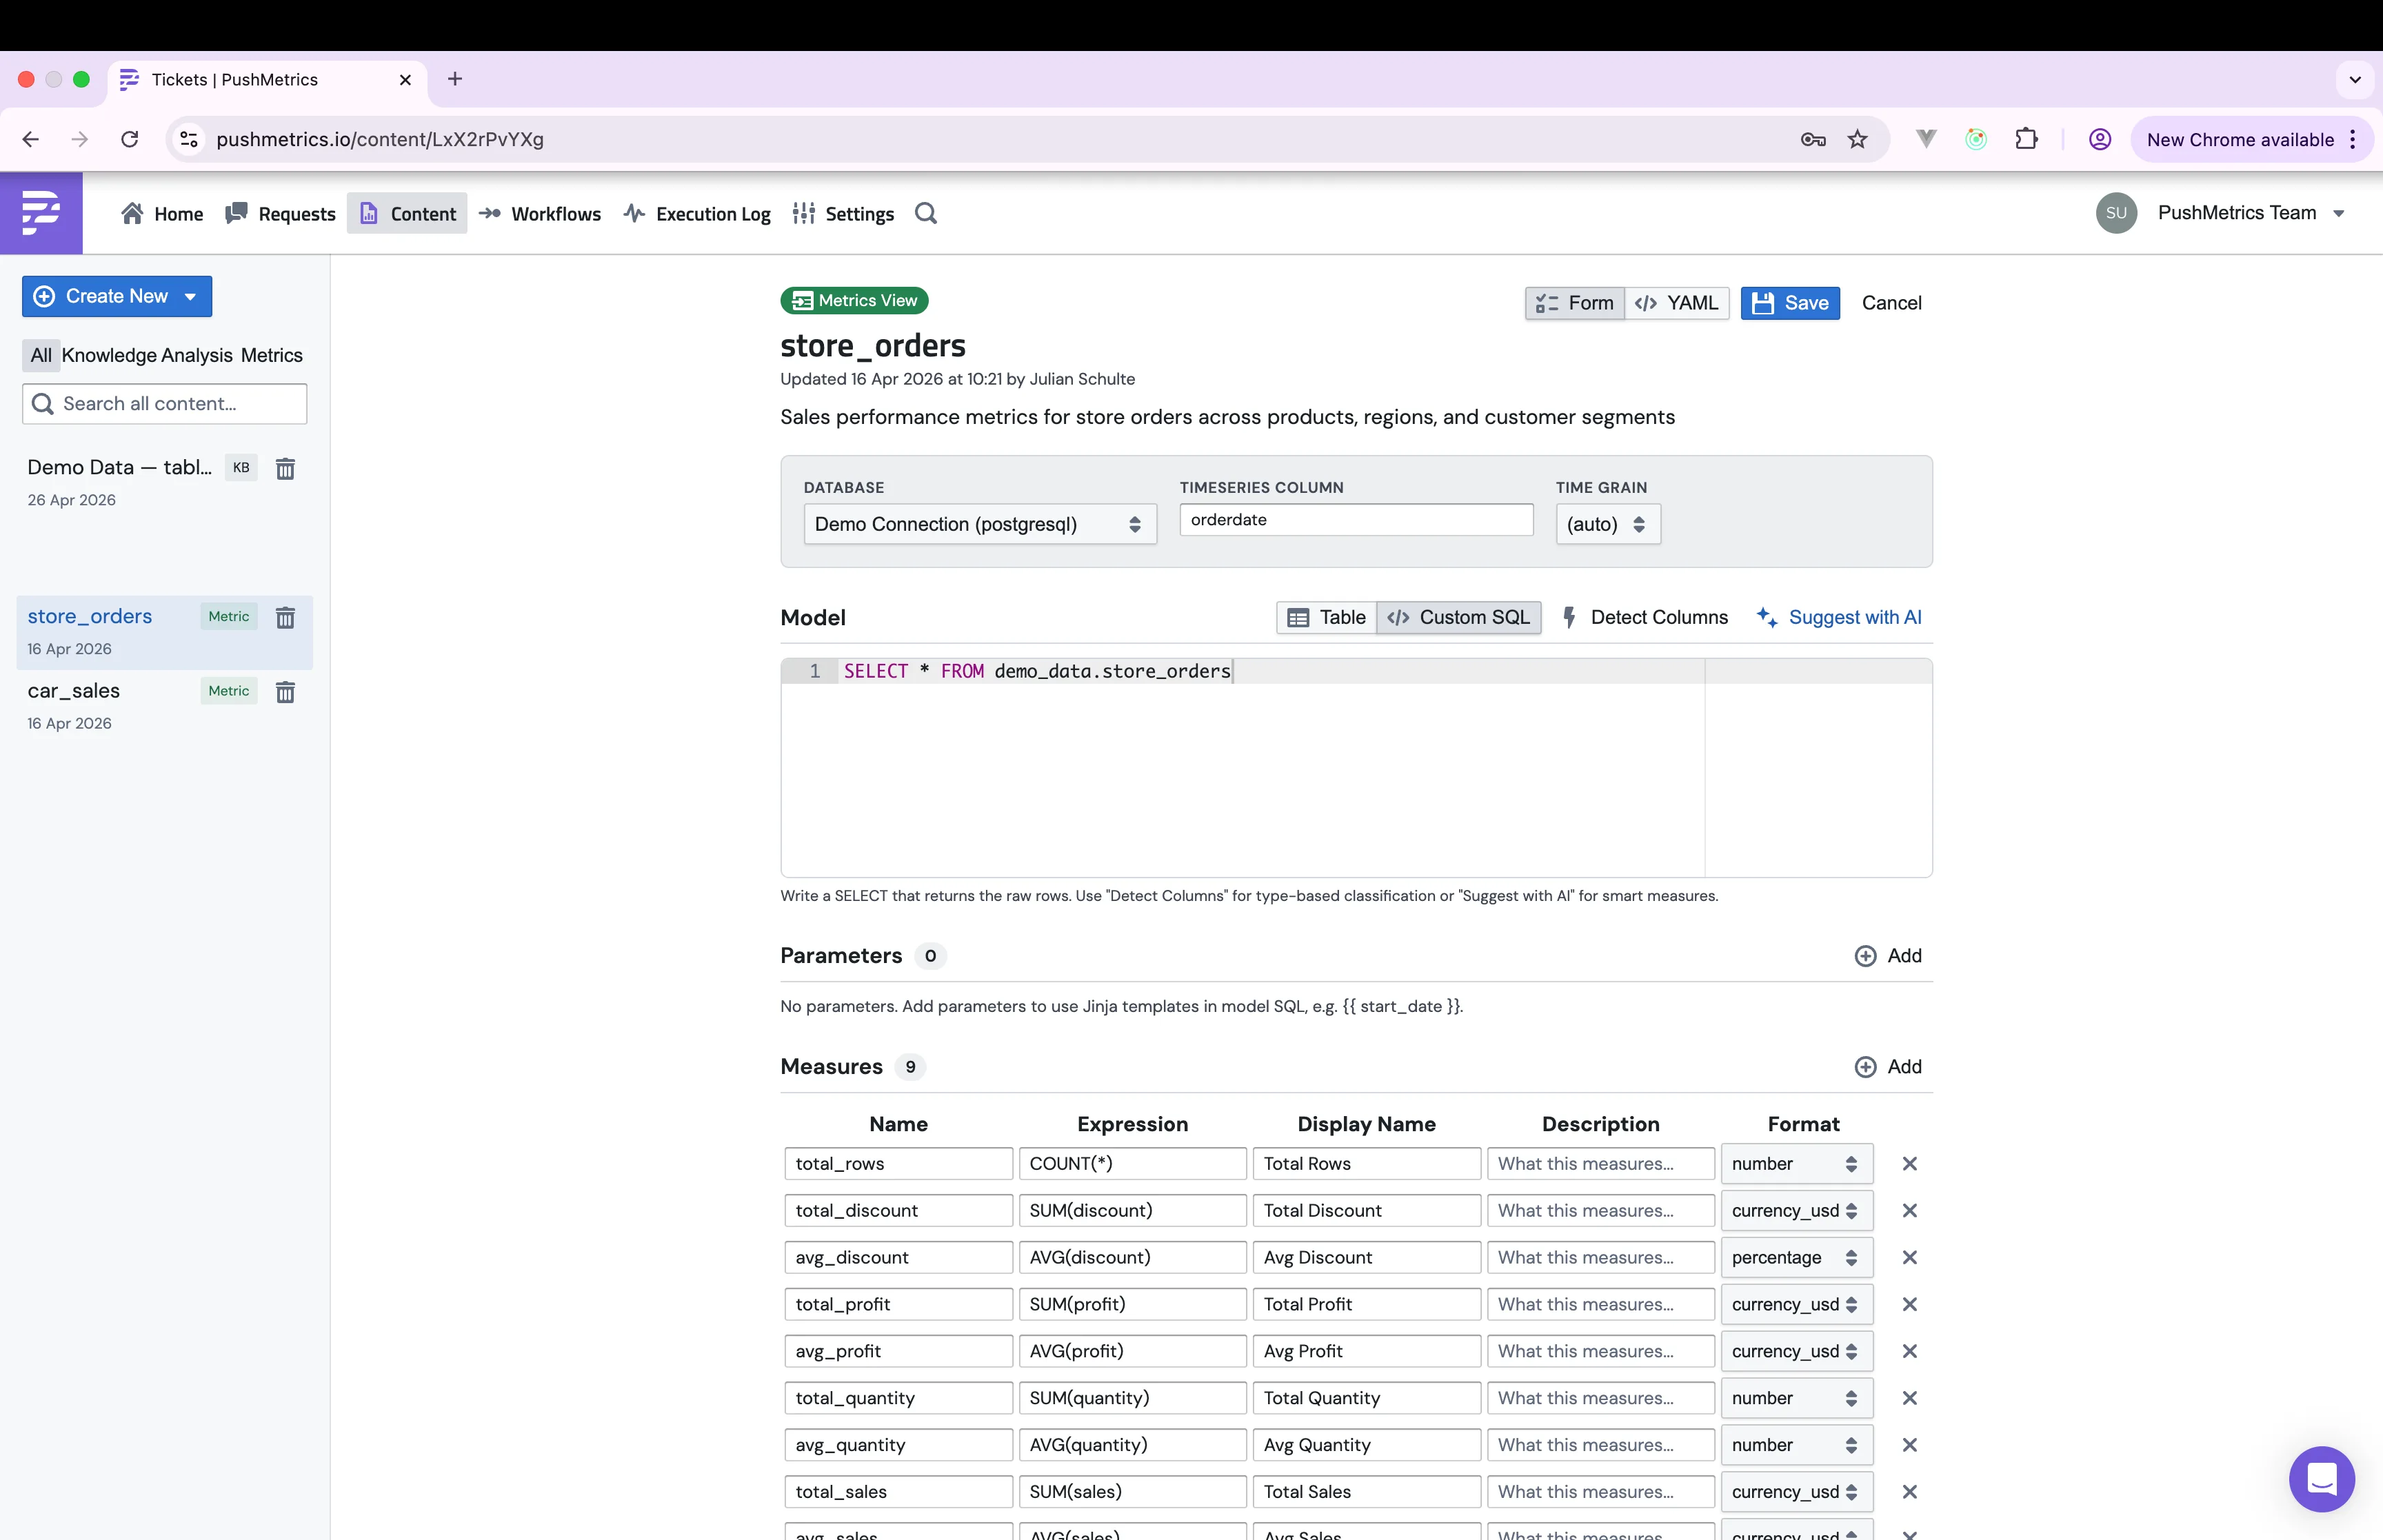The width and height of the screenshot is (2383, 1540).
Task: Filter sidebar by Analysis tab
Action: pos(196,355)
